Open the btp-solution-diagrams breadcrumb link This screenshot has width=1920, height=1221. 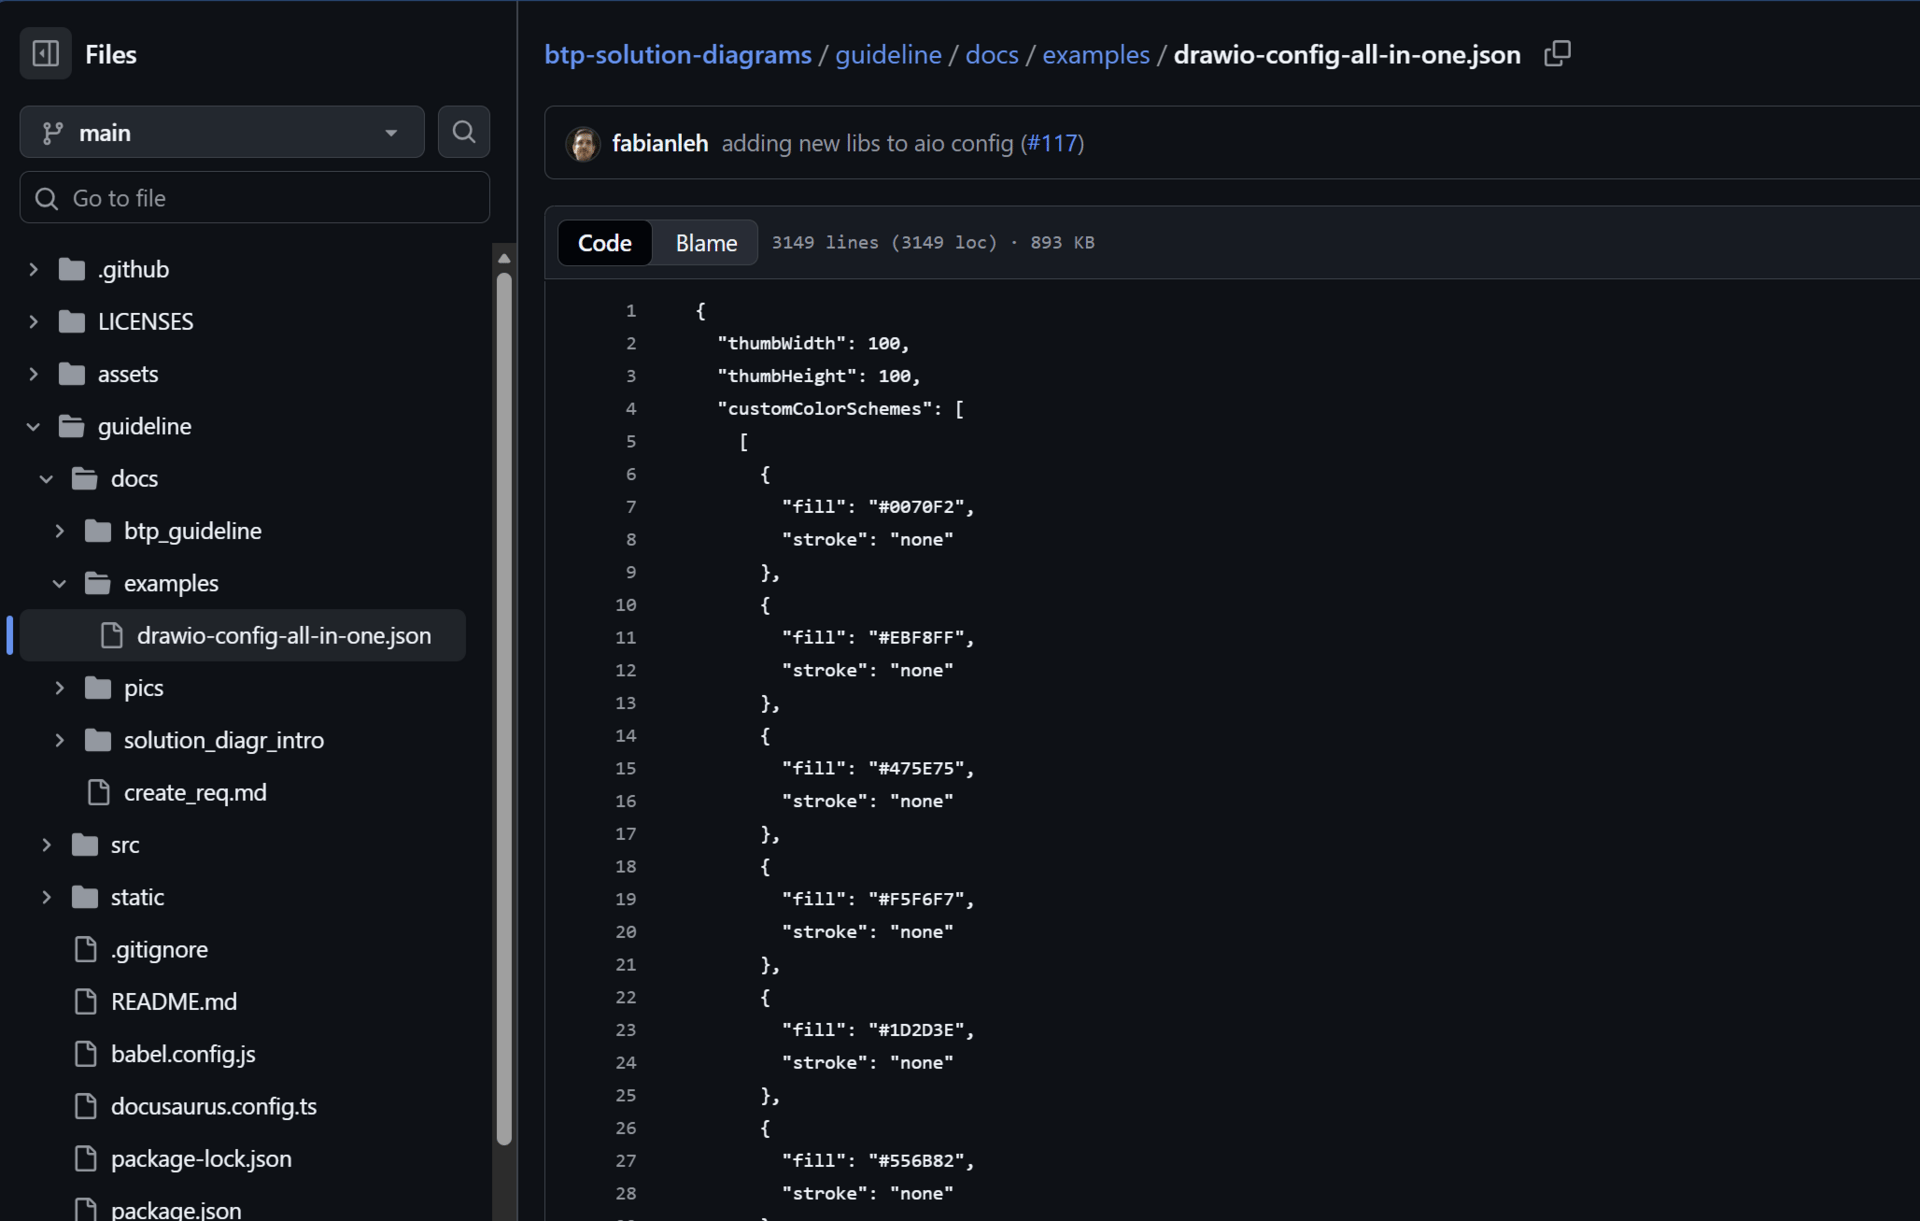point(677,55)
